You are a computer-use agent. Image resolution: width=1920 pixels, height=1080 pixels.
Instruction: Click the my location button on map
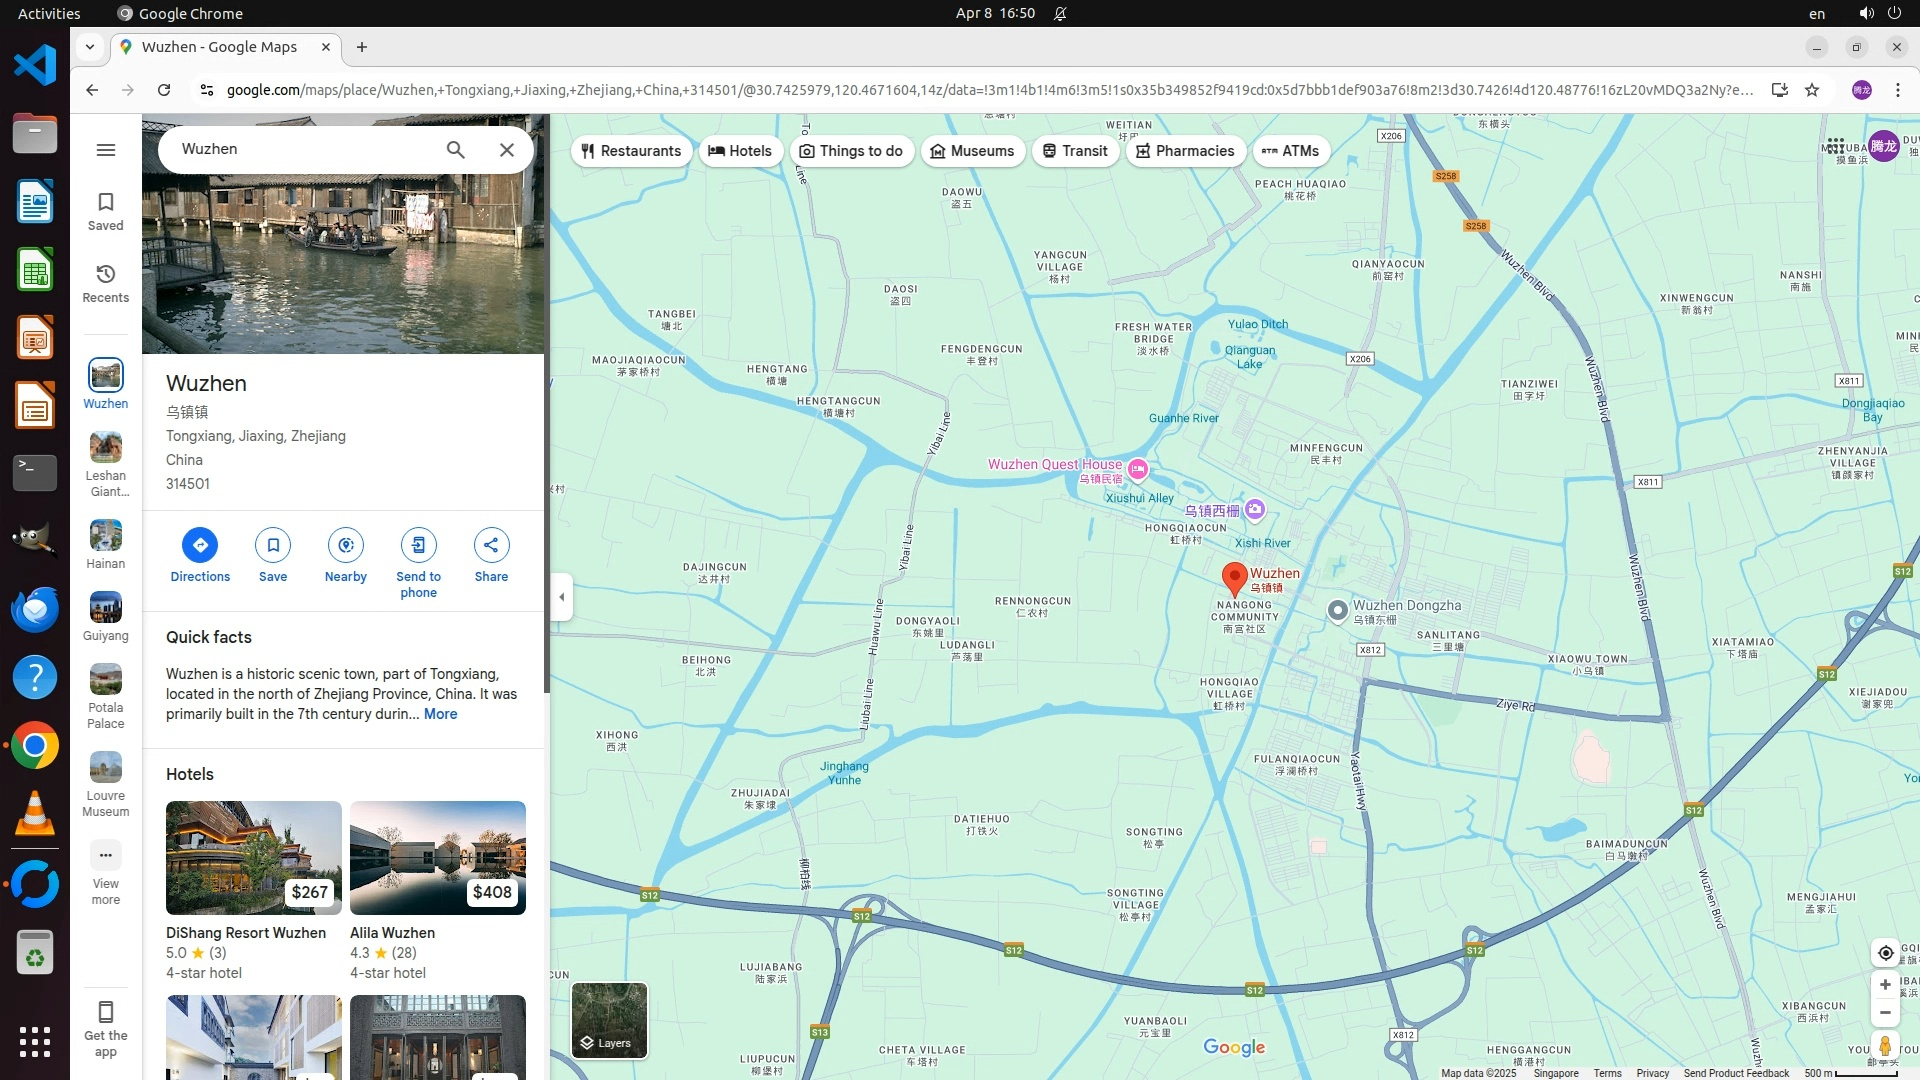coord(1885,953)
